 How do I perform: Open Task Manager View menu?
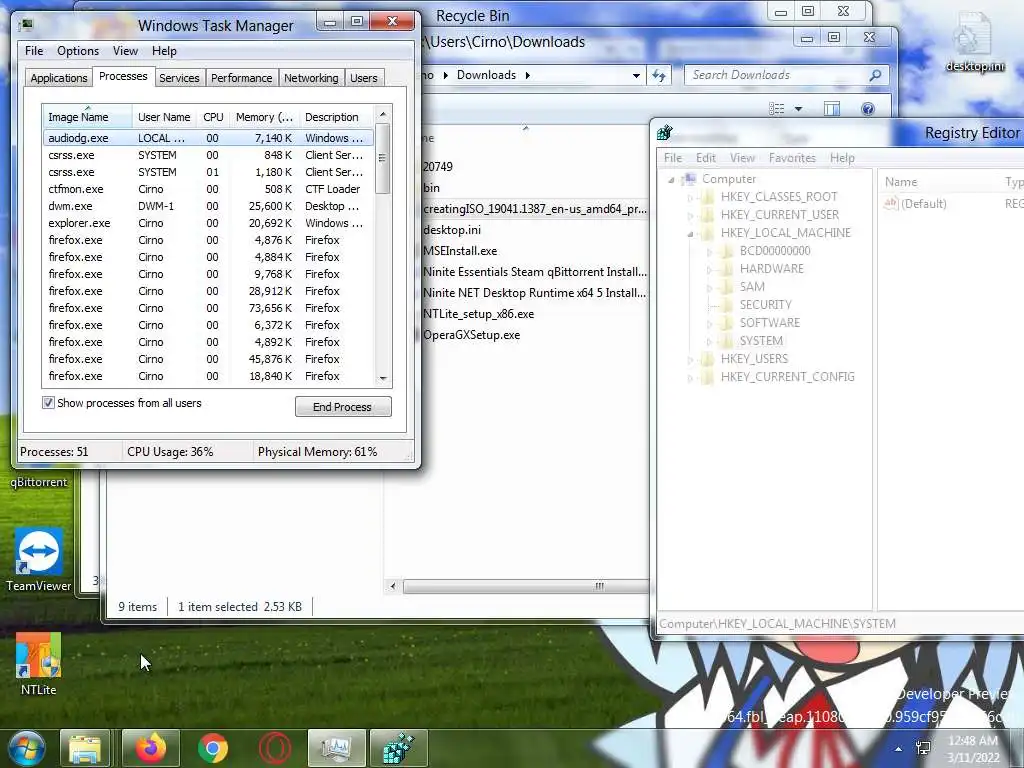click(125, 51)
